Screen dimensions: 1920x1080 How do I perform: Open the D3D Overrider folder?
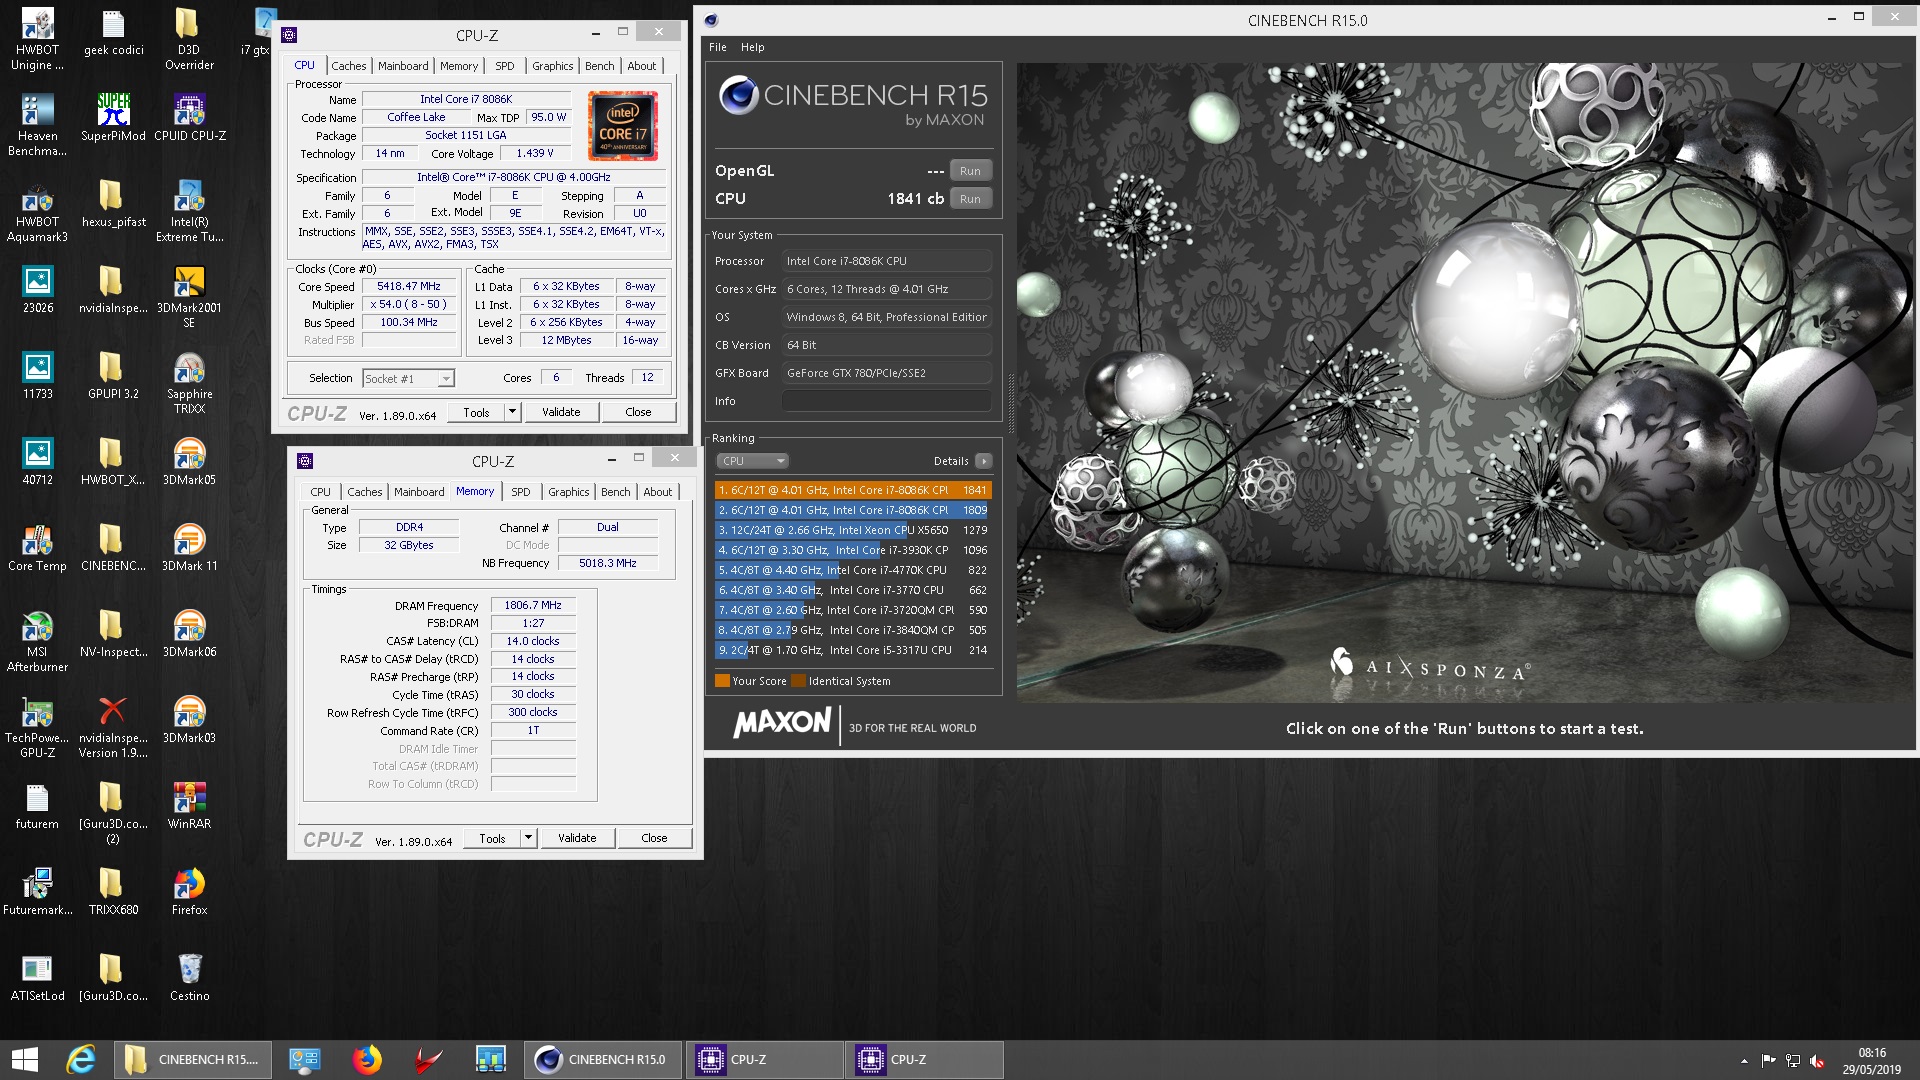point(189,40)
